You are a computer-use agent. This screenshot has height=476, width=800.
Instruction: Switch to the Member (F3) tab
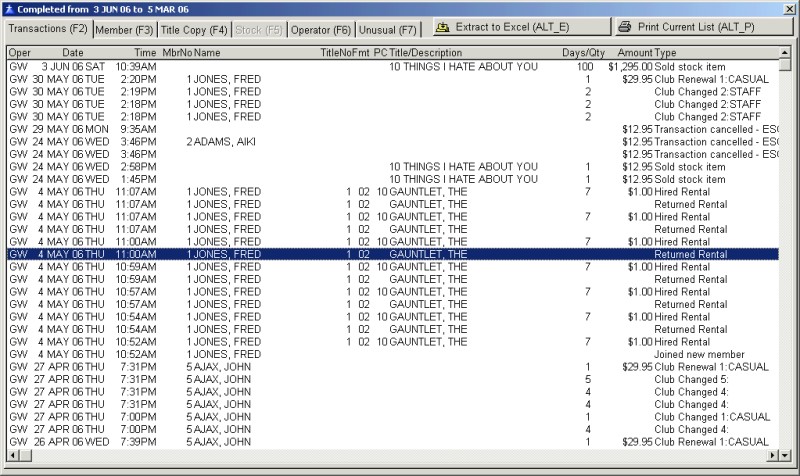click(x=125, y=30)
